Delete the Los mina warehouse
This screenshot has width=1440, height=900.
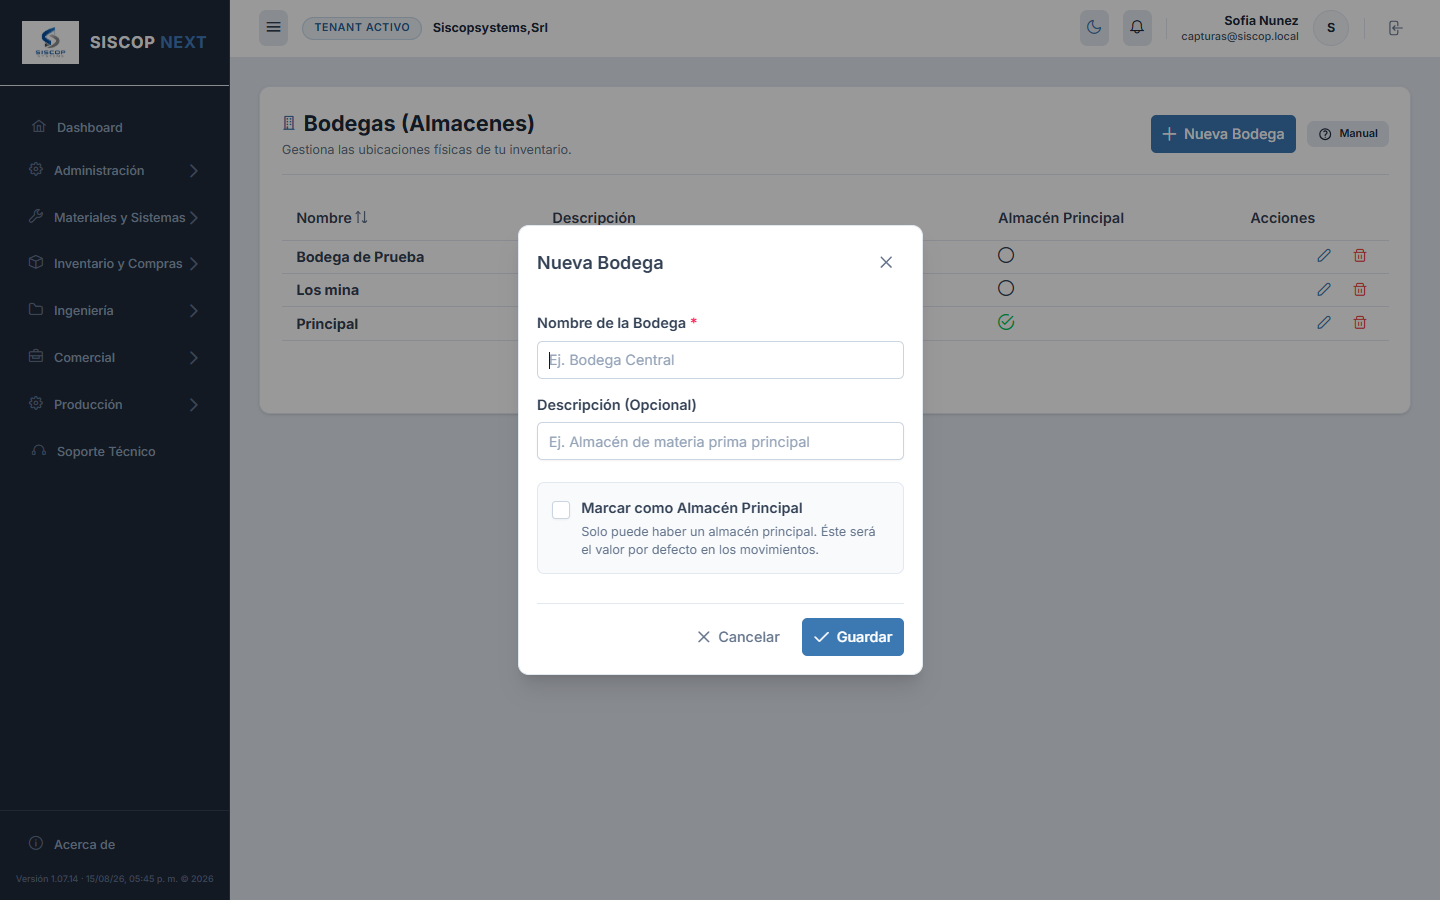pos(1360,290)
